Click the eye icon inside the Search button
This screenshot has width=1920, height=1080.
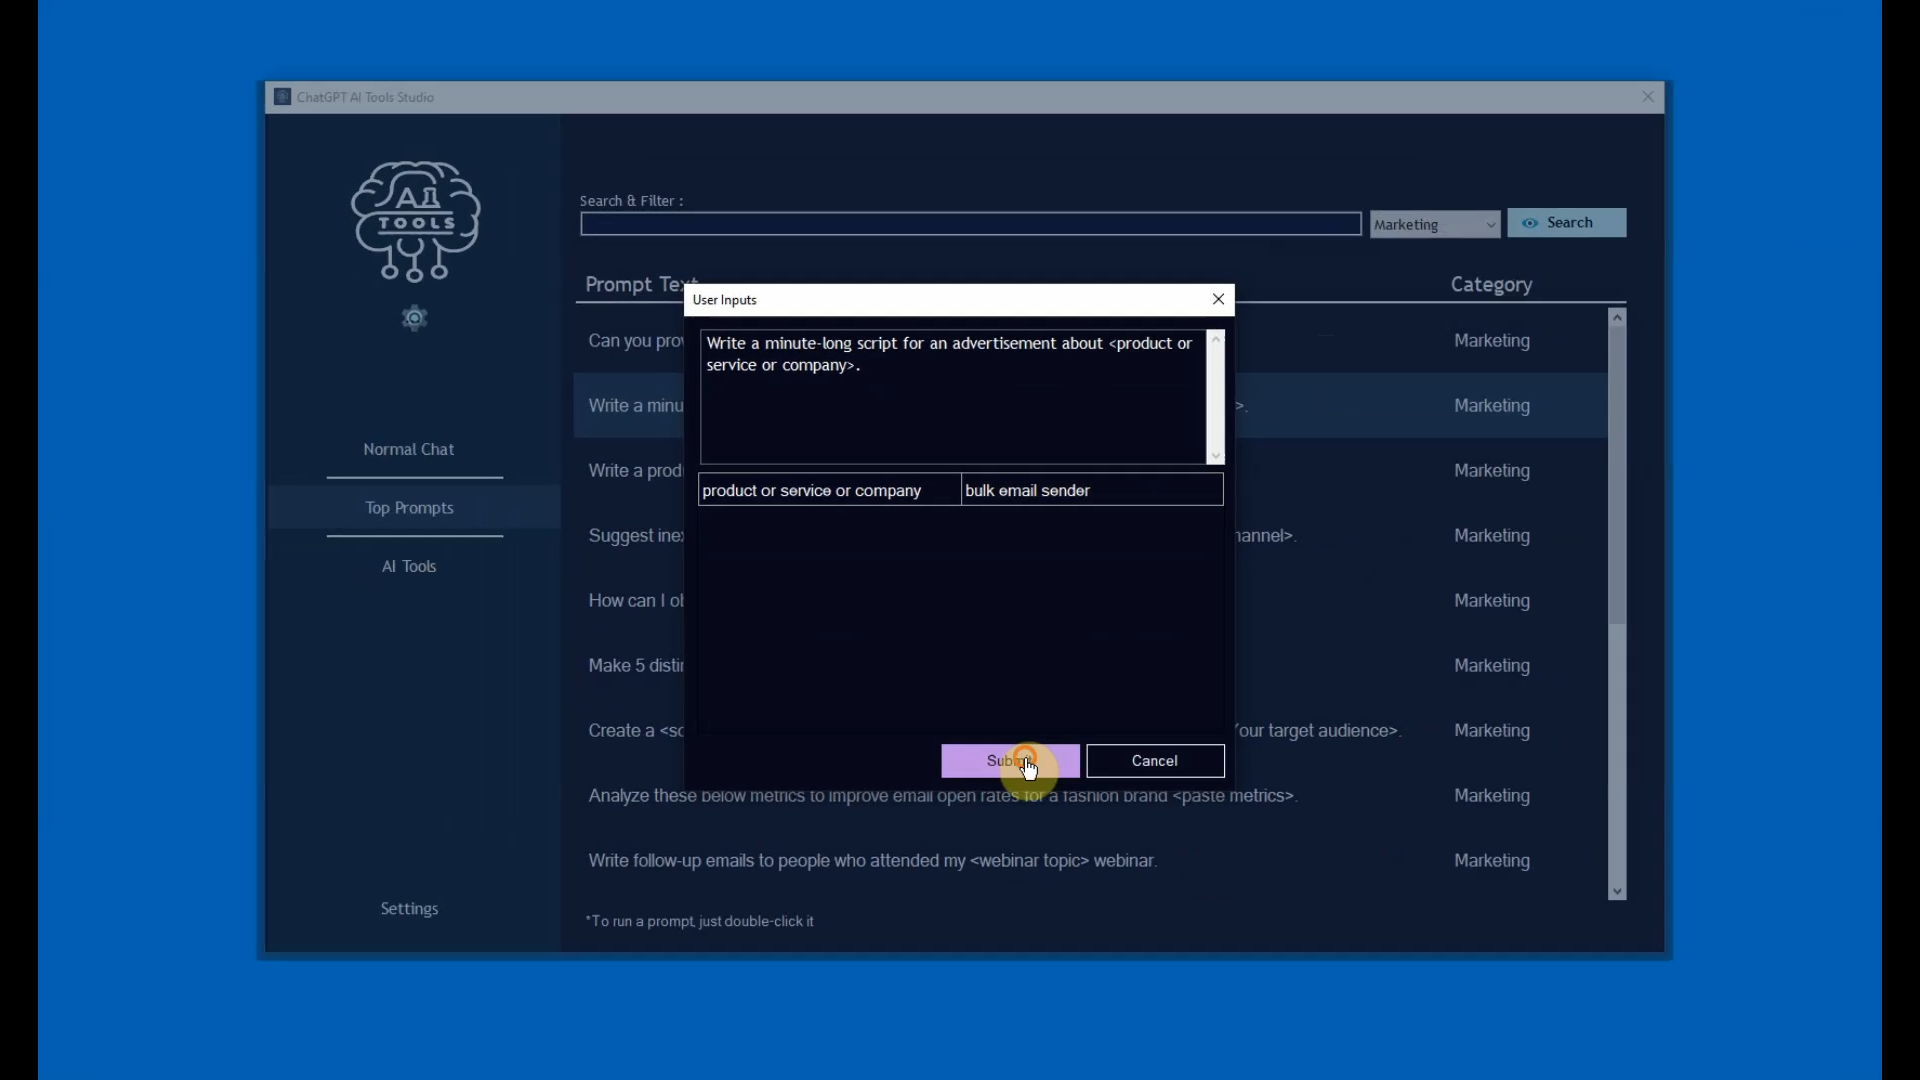point(1529,223)
